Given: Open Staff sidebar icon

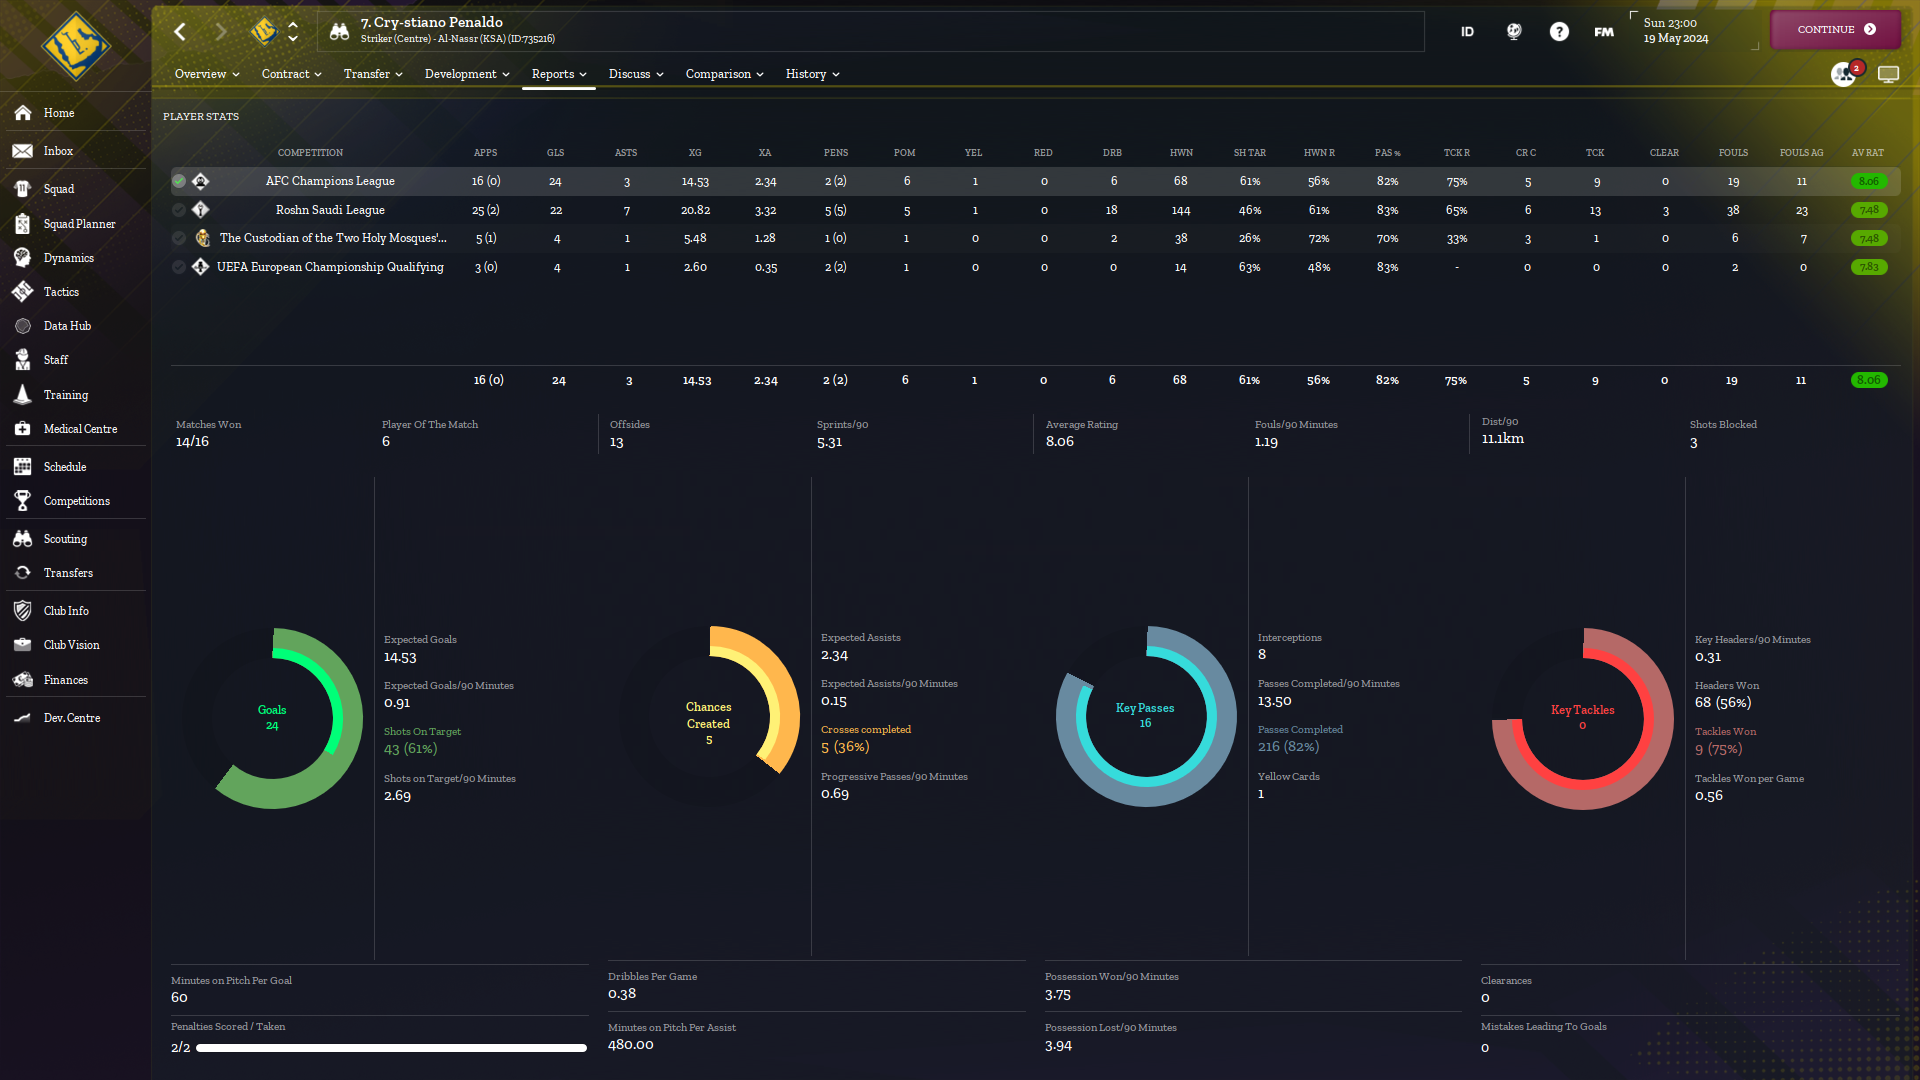Looking at the screenshot, I should click(23, 360).
